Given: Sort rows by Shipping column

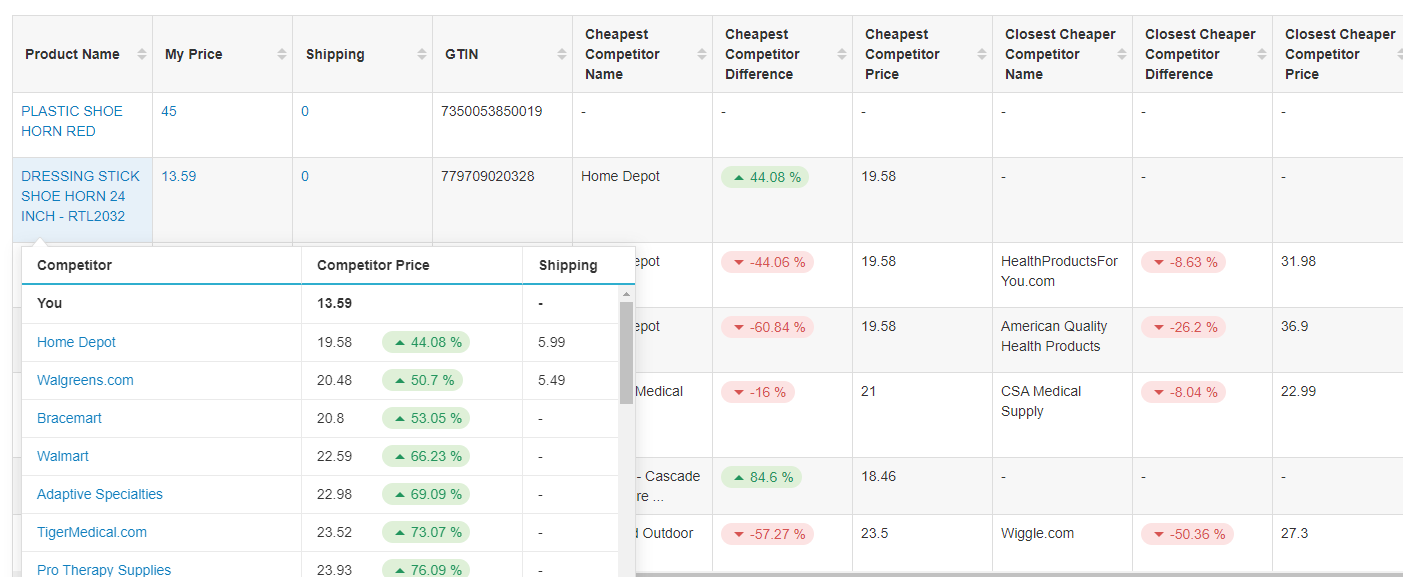Looking at the screenshot, I should coord(422,54).
